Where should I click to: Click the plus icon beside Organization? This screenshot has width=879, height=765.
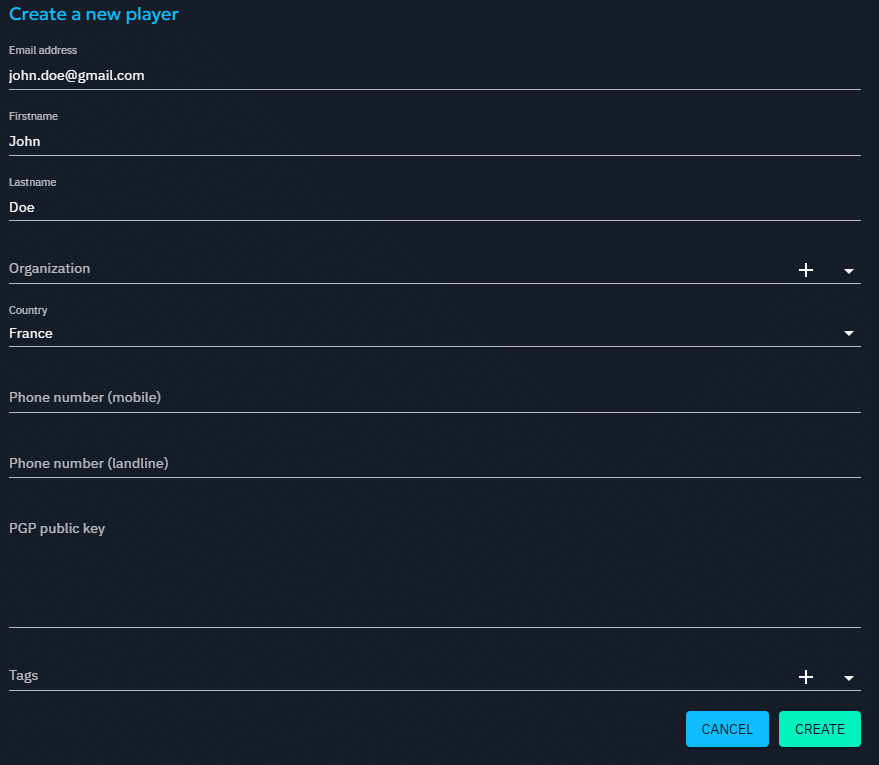(806, 270)
